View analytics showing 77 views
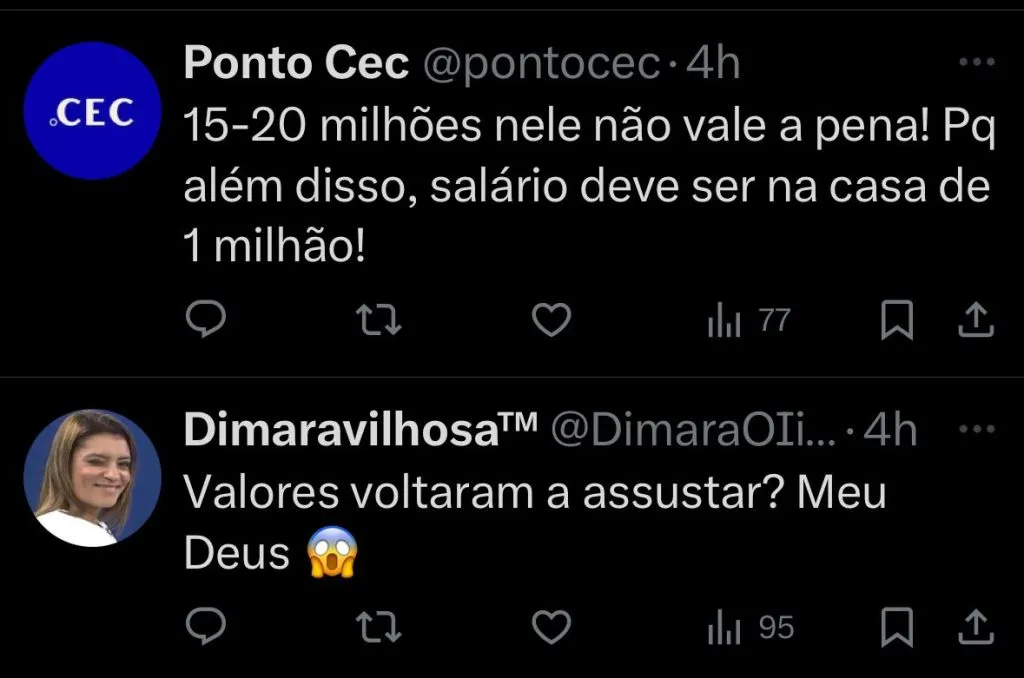Screen dimensions: 1024x678 [749, 321]
